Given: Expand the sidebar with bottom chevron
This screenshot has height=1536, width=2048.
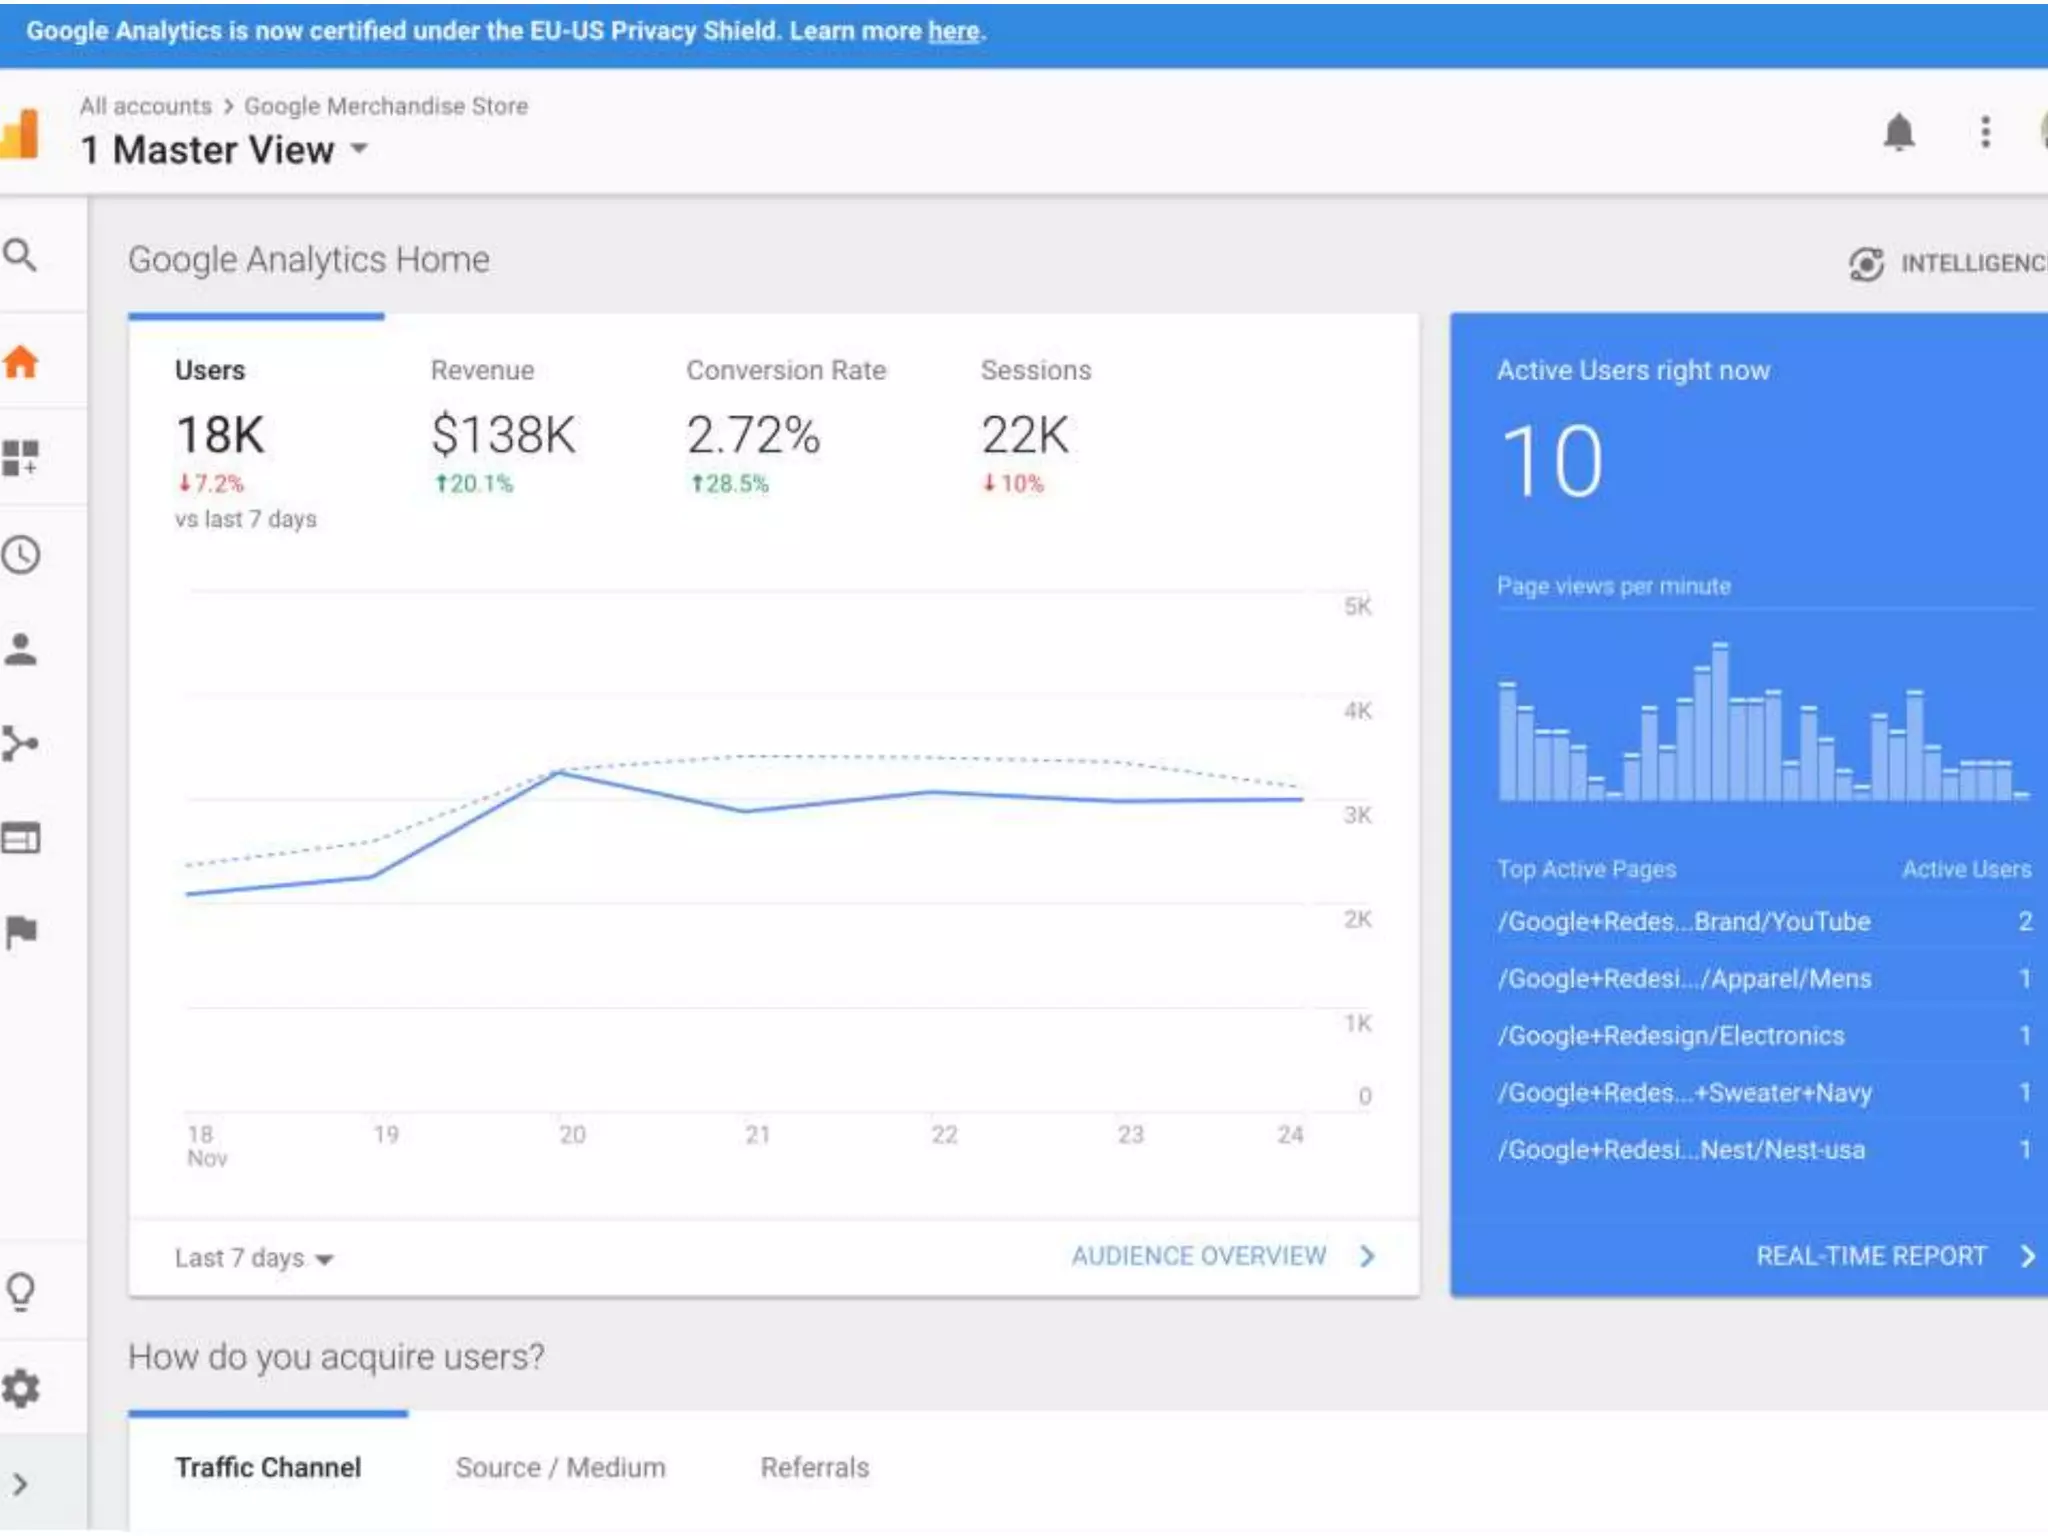Looking at the screenshot, I should 20,1484.
